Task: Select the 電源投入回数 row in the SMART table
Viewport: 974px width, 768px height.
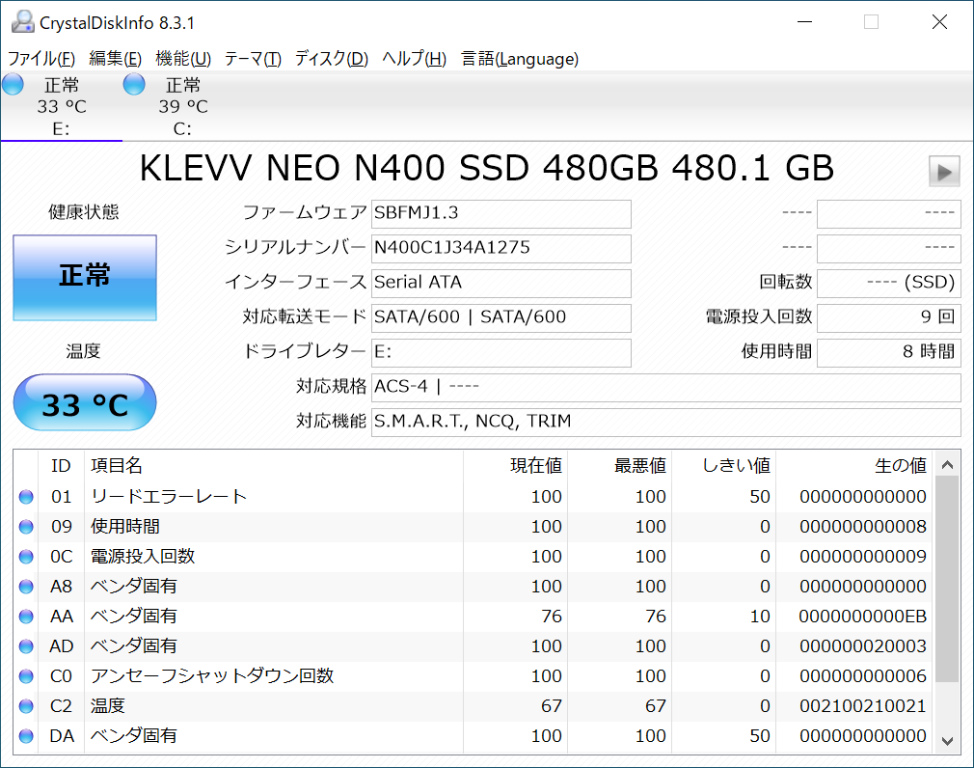Action: (472, 557)
